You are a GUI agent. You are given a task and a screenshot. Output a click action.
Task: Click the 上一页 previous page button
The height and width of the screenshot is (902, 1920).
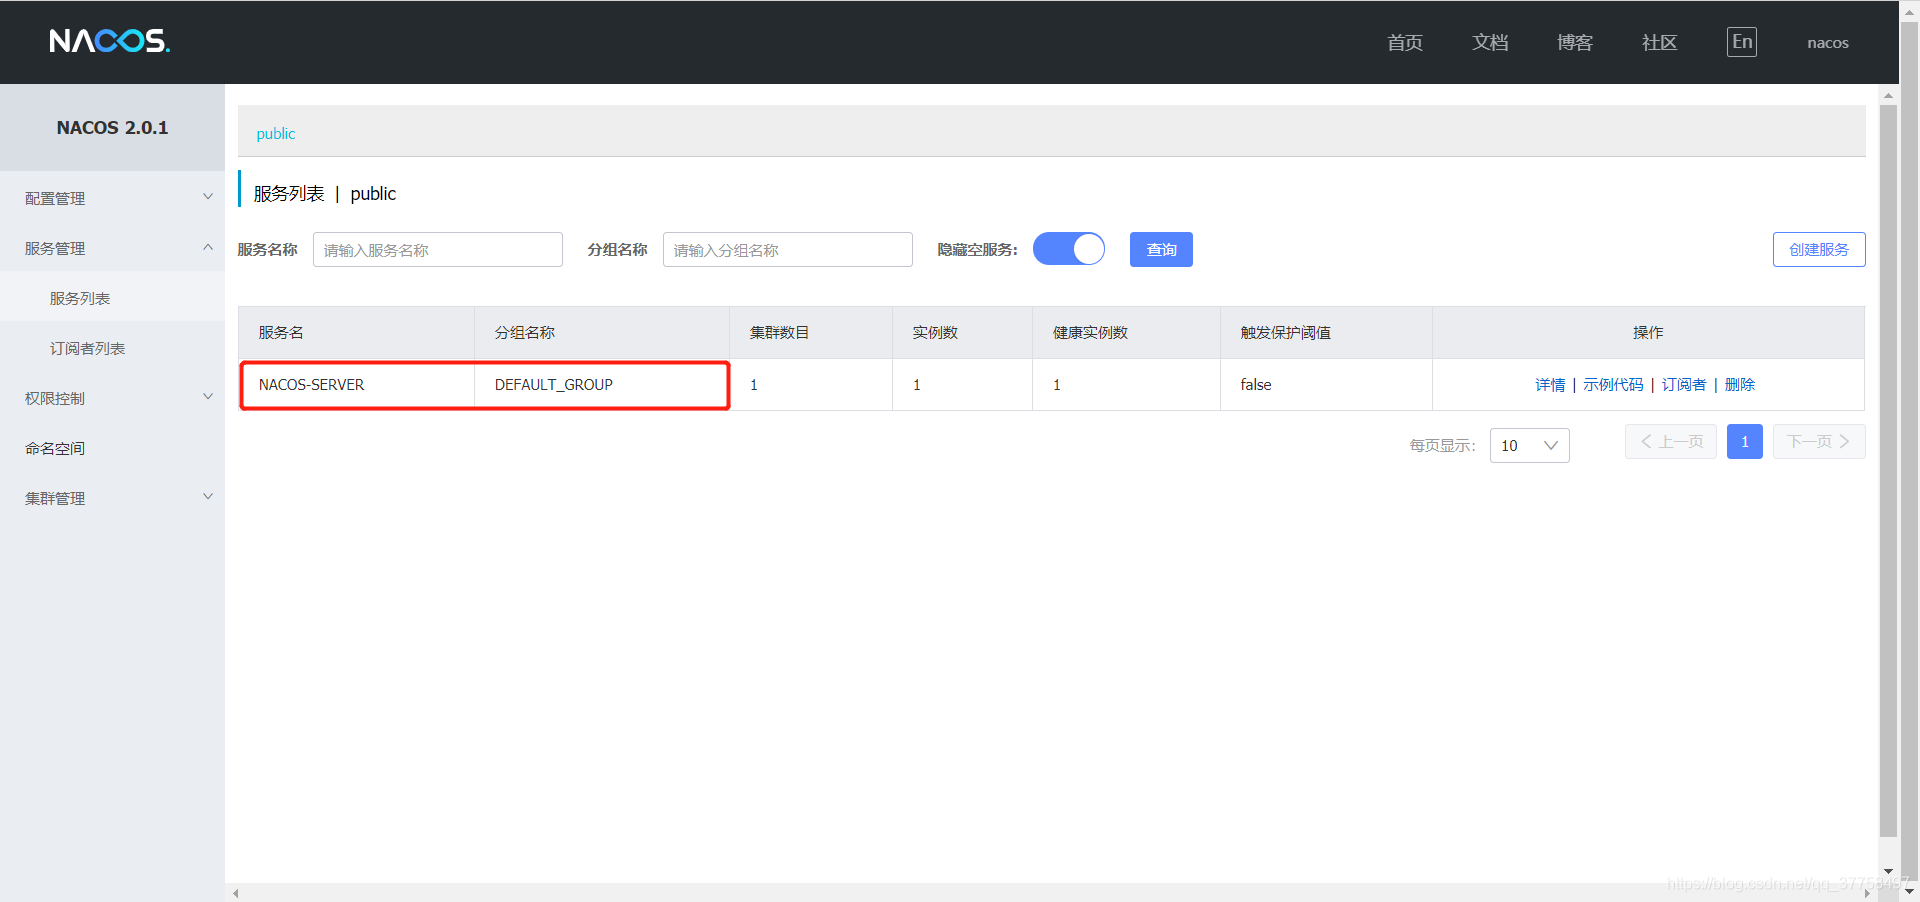[1671, 441]
